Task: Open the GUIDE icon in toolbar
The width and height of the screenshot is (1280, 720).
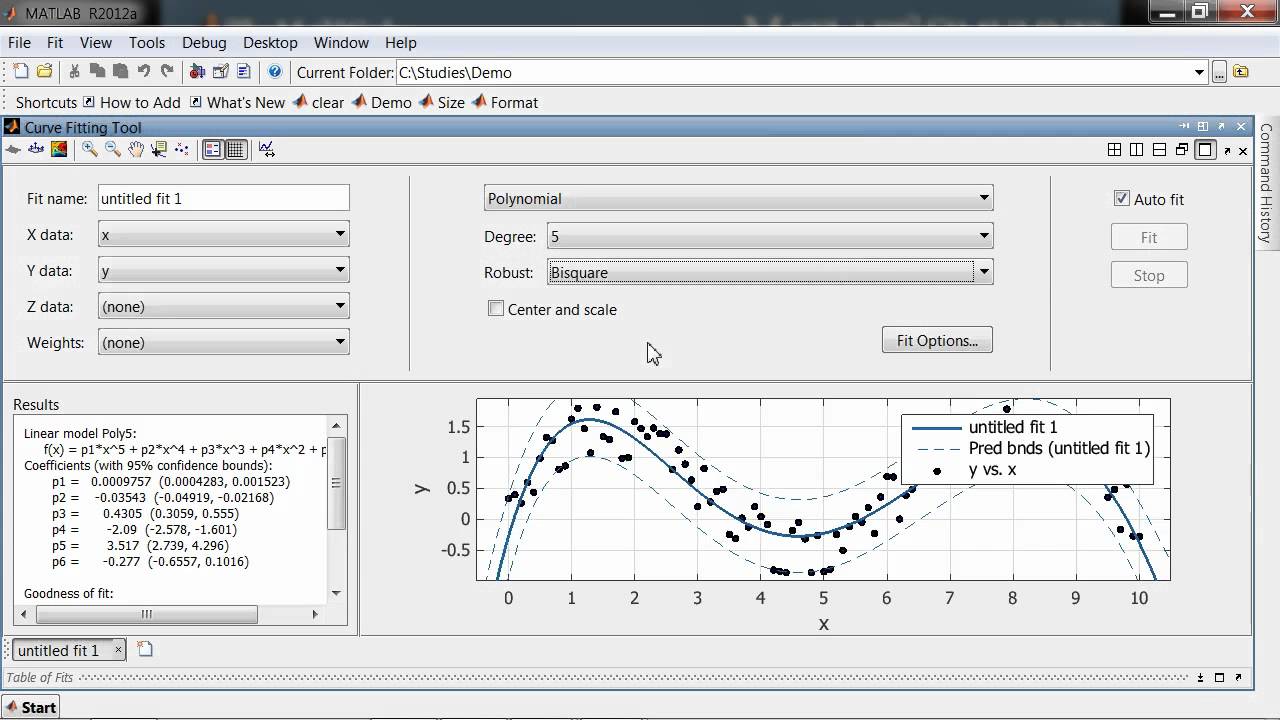Action: point(220,72)
